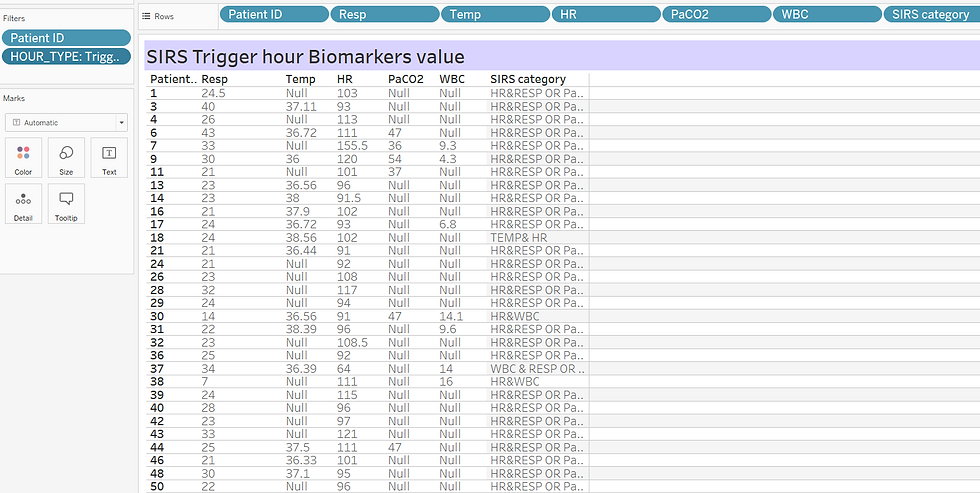Select Temp value 37.9 for patient 16

pos(298,211)
